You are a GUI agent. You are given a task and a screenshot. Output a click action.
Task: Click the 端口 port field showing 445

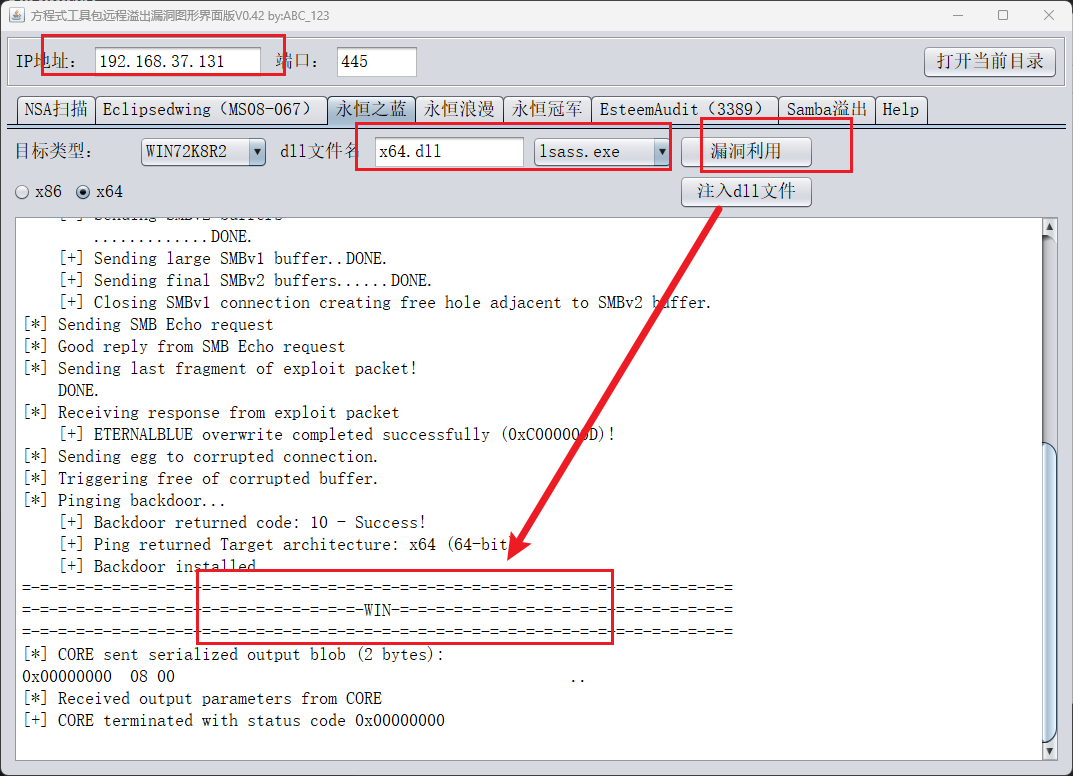click(376, 61)
